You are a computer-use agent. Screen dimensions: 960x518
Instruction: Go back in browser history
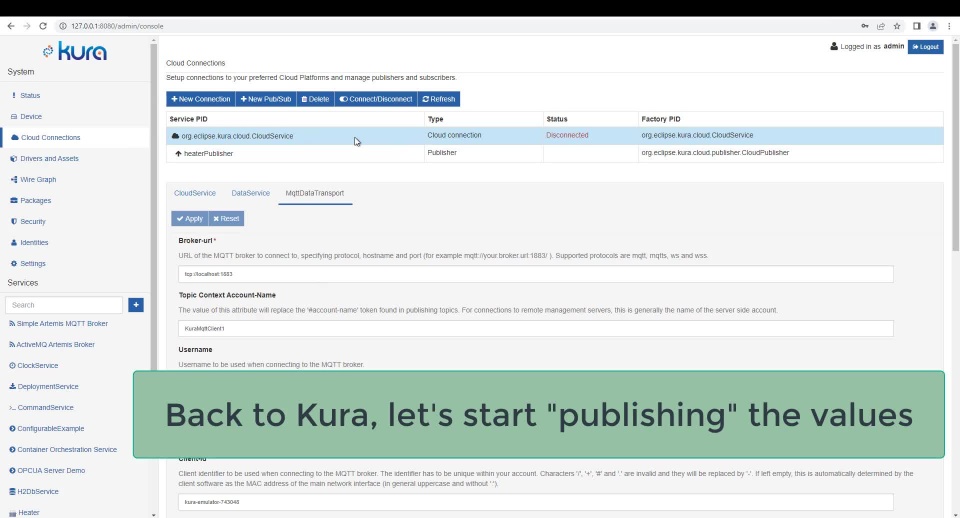(11, 26)
